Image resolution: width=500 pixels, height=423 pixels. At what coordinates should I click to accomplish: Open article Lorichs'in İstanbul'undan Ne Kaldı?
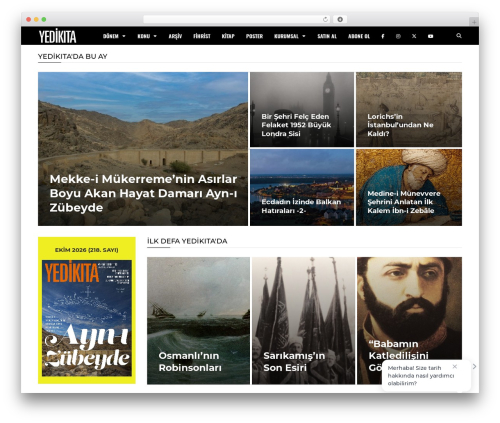[x=409, y=109]
